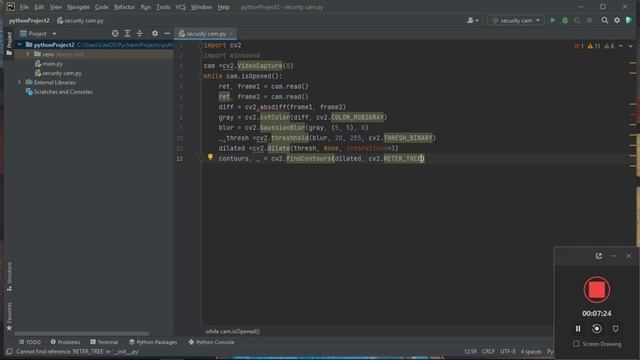Click the CRLF line separator status
Screen dimensions: 640x360
point(488,351)
